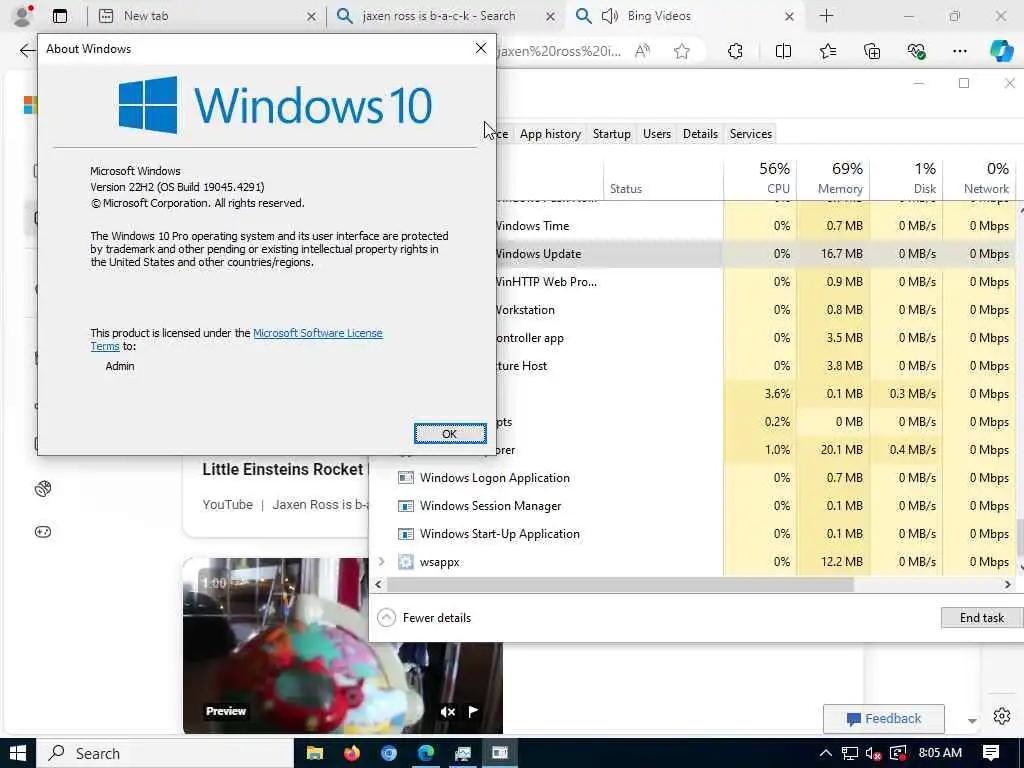Flag the video preview thumbnail

(x=473, y=711)
